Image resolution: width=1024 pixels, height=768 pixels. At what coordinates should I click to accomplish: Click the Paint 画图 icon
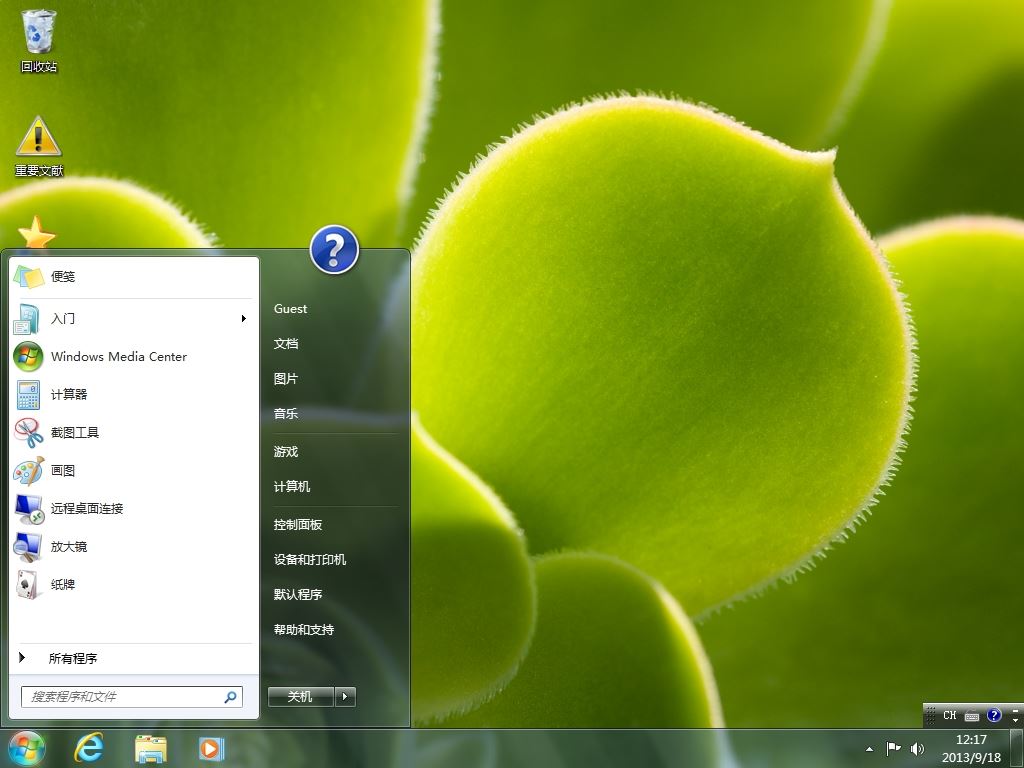point(28,471)
